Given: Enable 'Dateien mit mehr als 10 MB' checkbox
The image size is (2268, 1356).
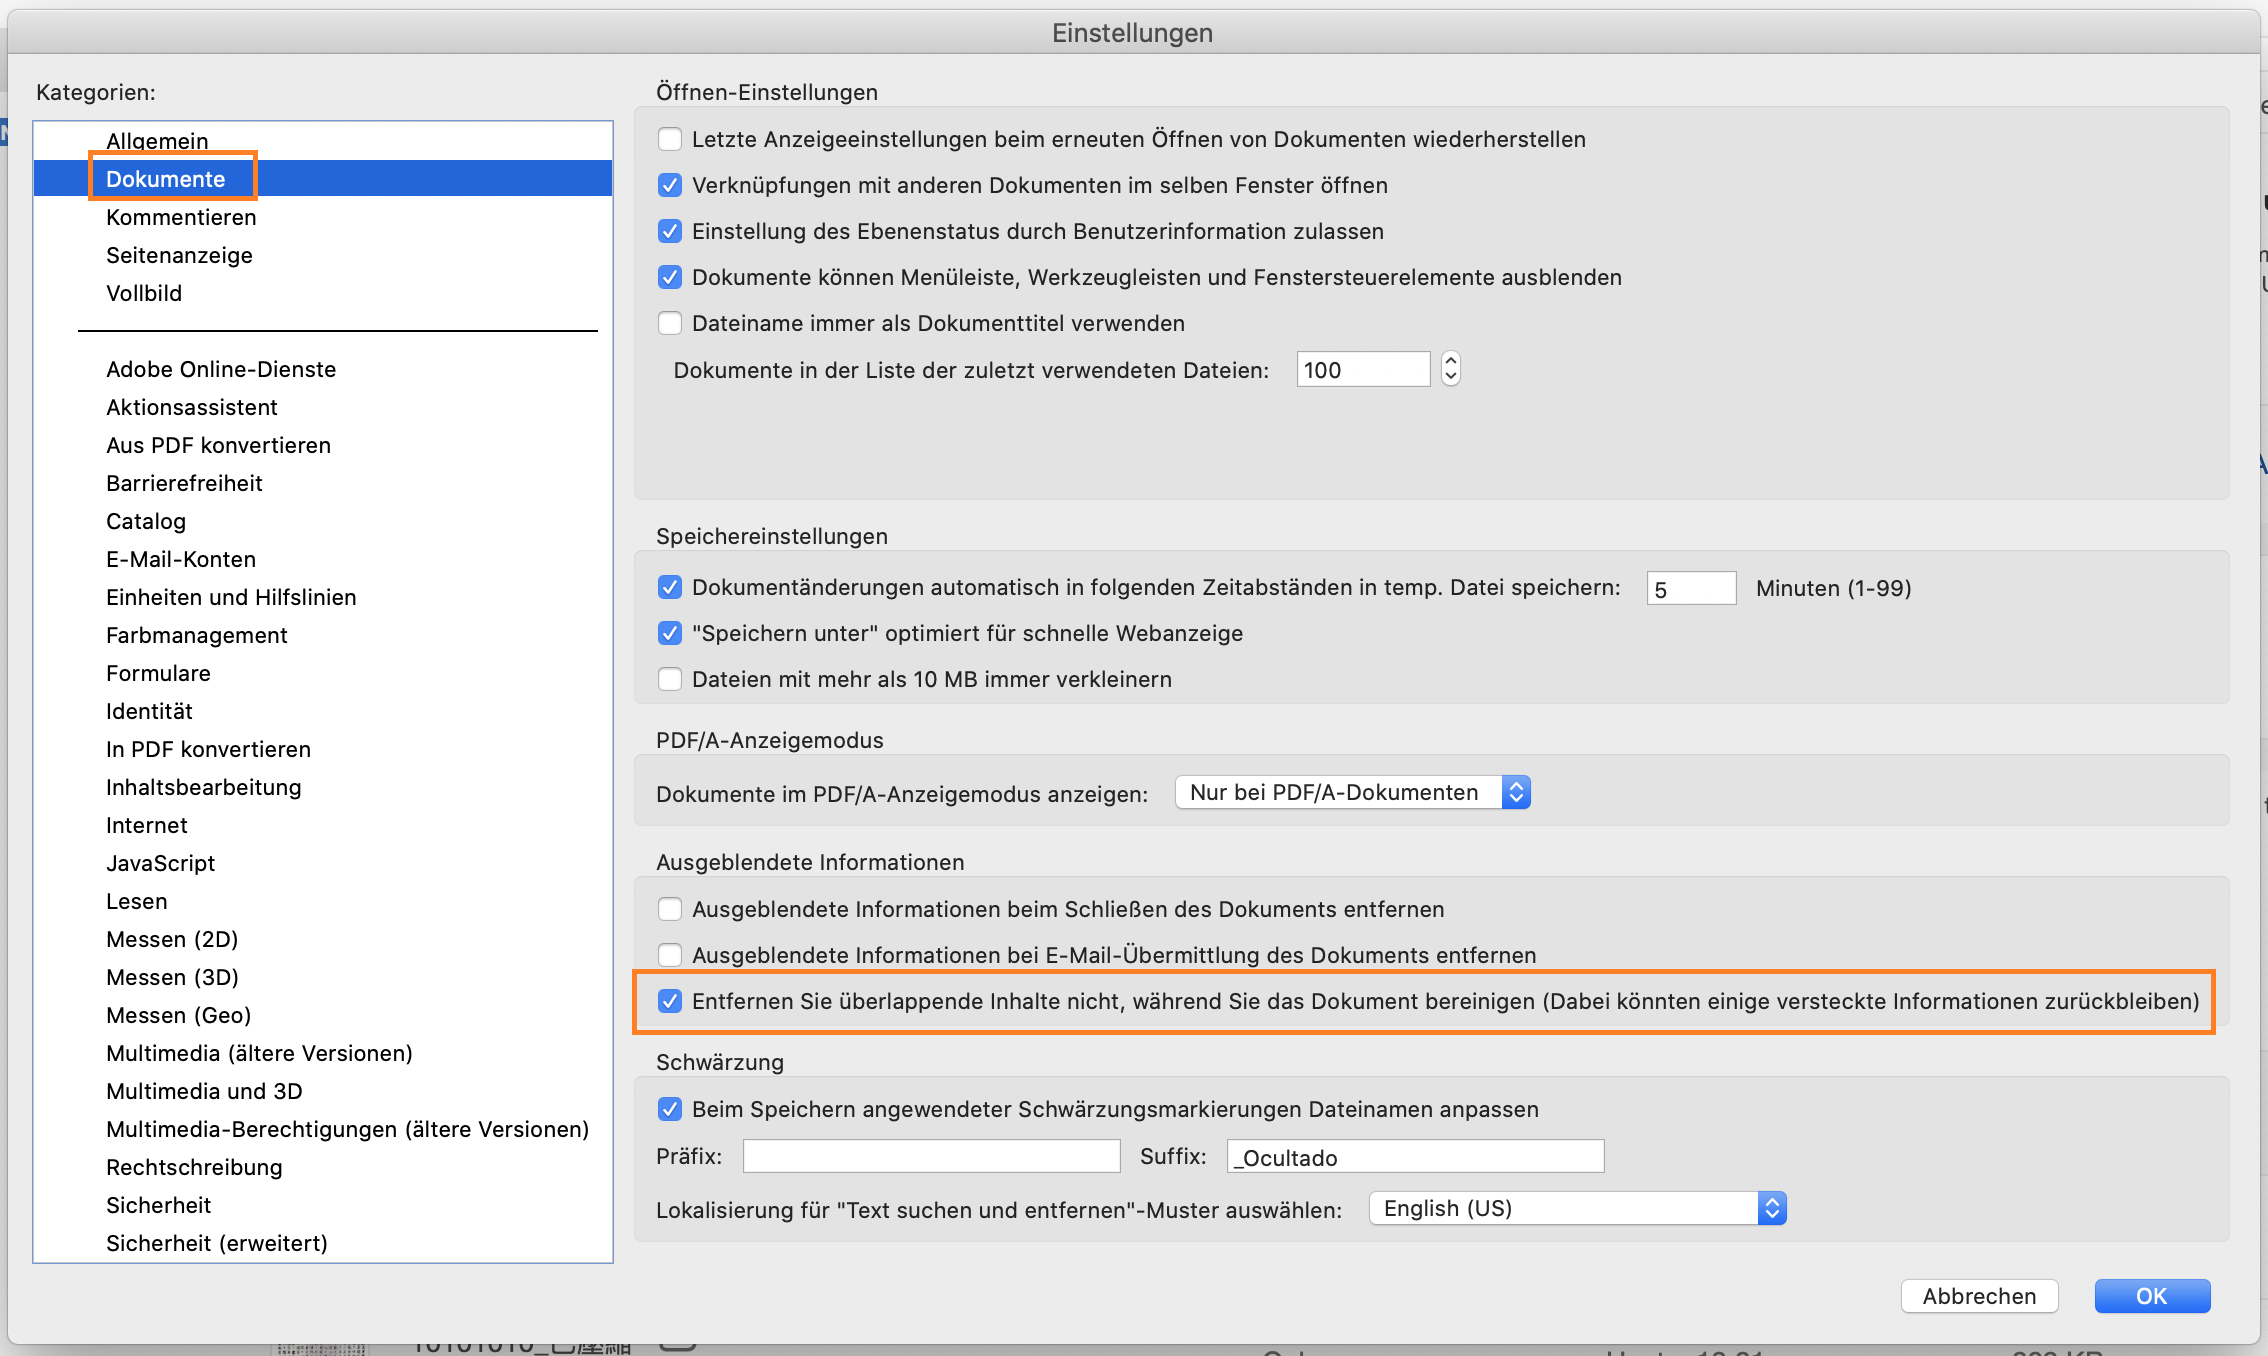Looking at the screenshot, I should [x=670, y=679].
